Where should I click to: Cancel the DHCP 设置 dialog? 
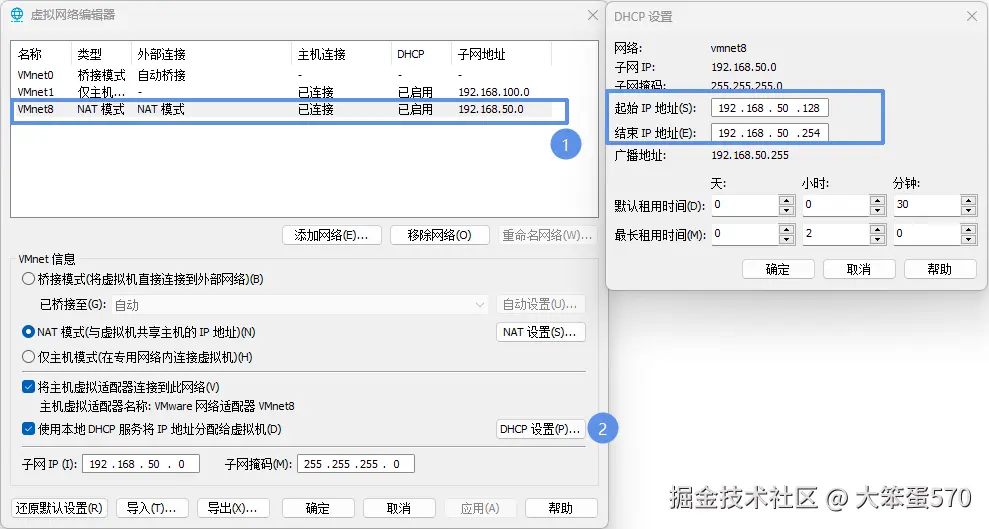(859, 269)
